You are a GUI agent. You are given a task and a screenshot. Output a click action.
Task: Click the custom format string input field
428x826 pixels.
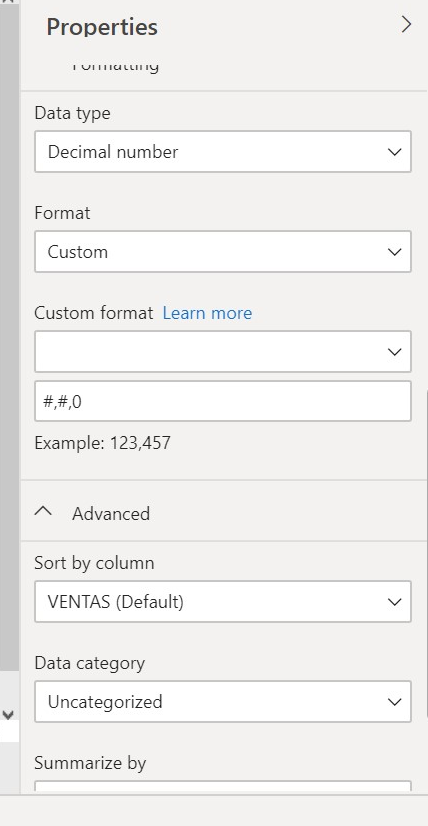tap(222, 402)
